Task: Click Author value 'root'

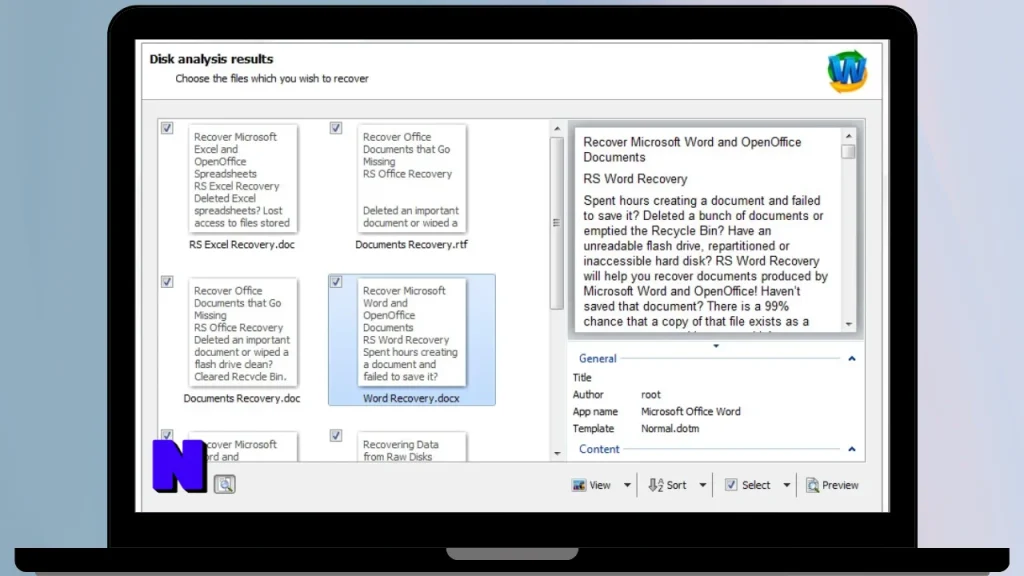Action: click(650, 394)
